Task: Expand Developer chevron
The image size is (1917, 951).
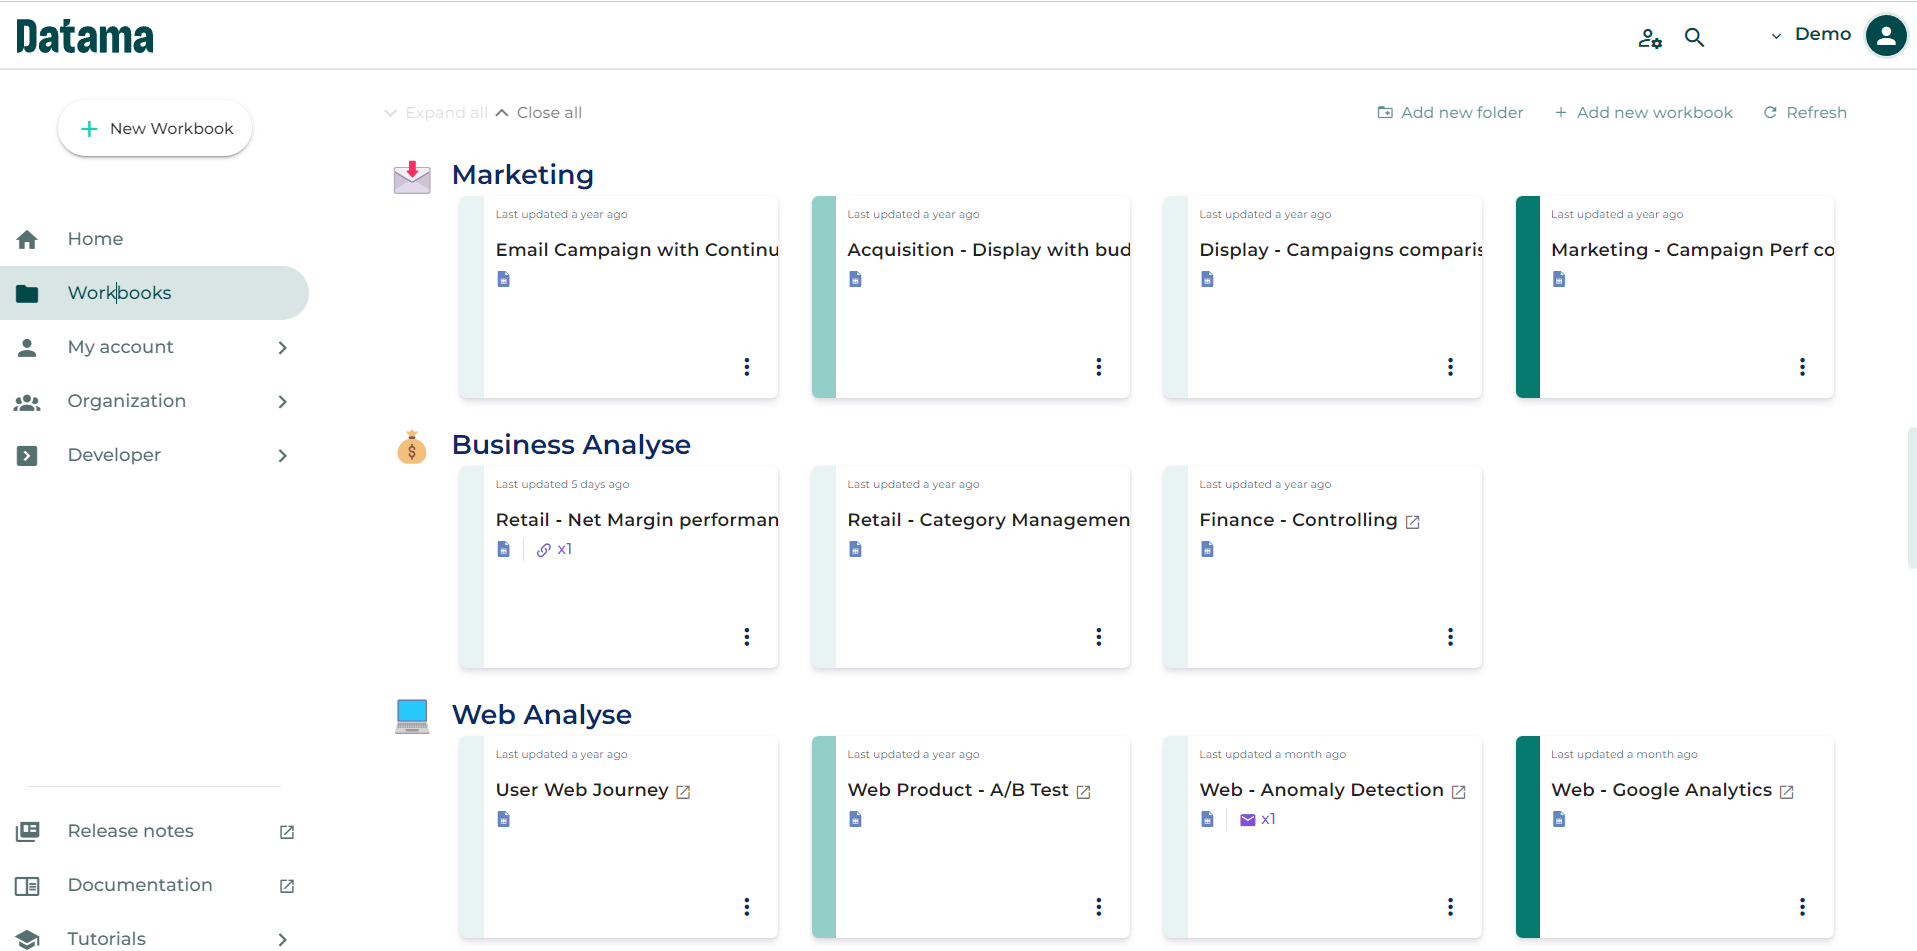Action: (x=283, y=456)
